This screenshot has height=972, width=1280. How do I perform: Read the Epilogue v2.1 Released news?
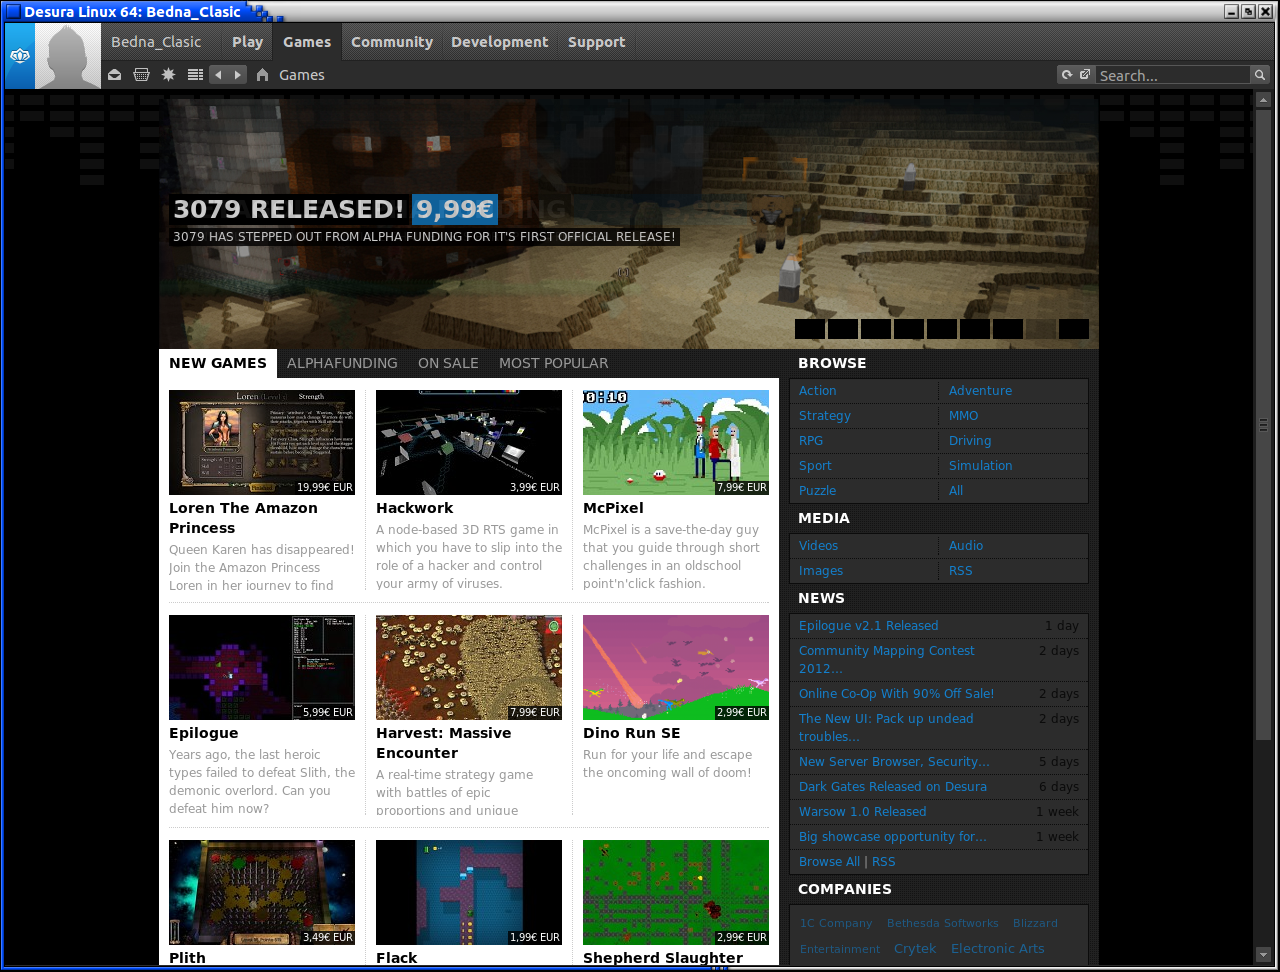click(869, 626)
